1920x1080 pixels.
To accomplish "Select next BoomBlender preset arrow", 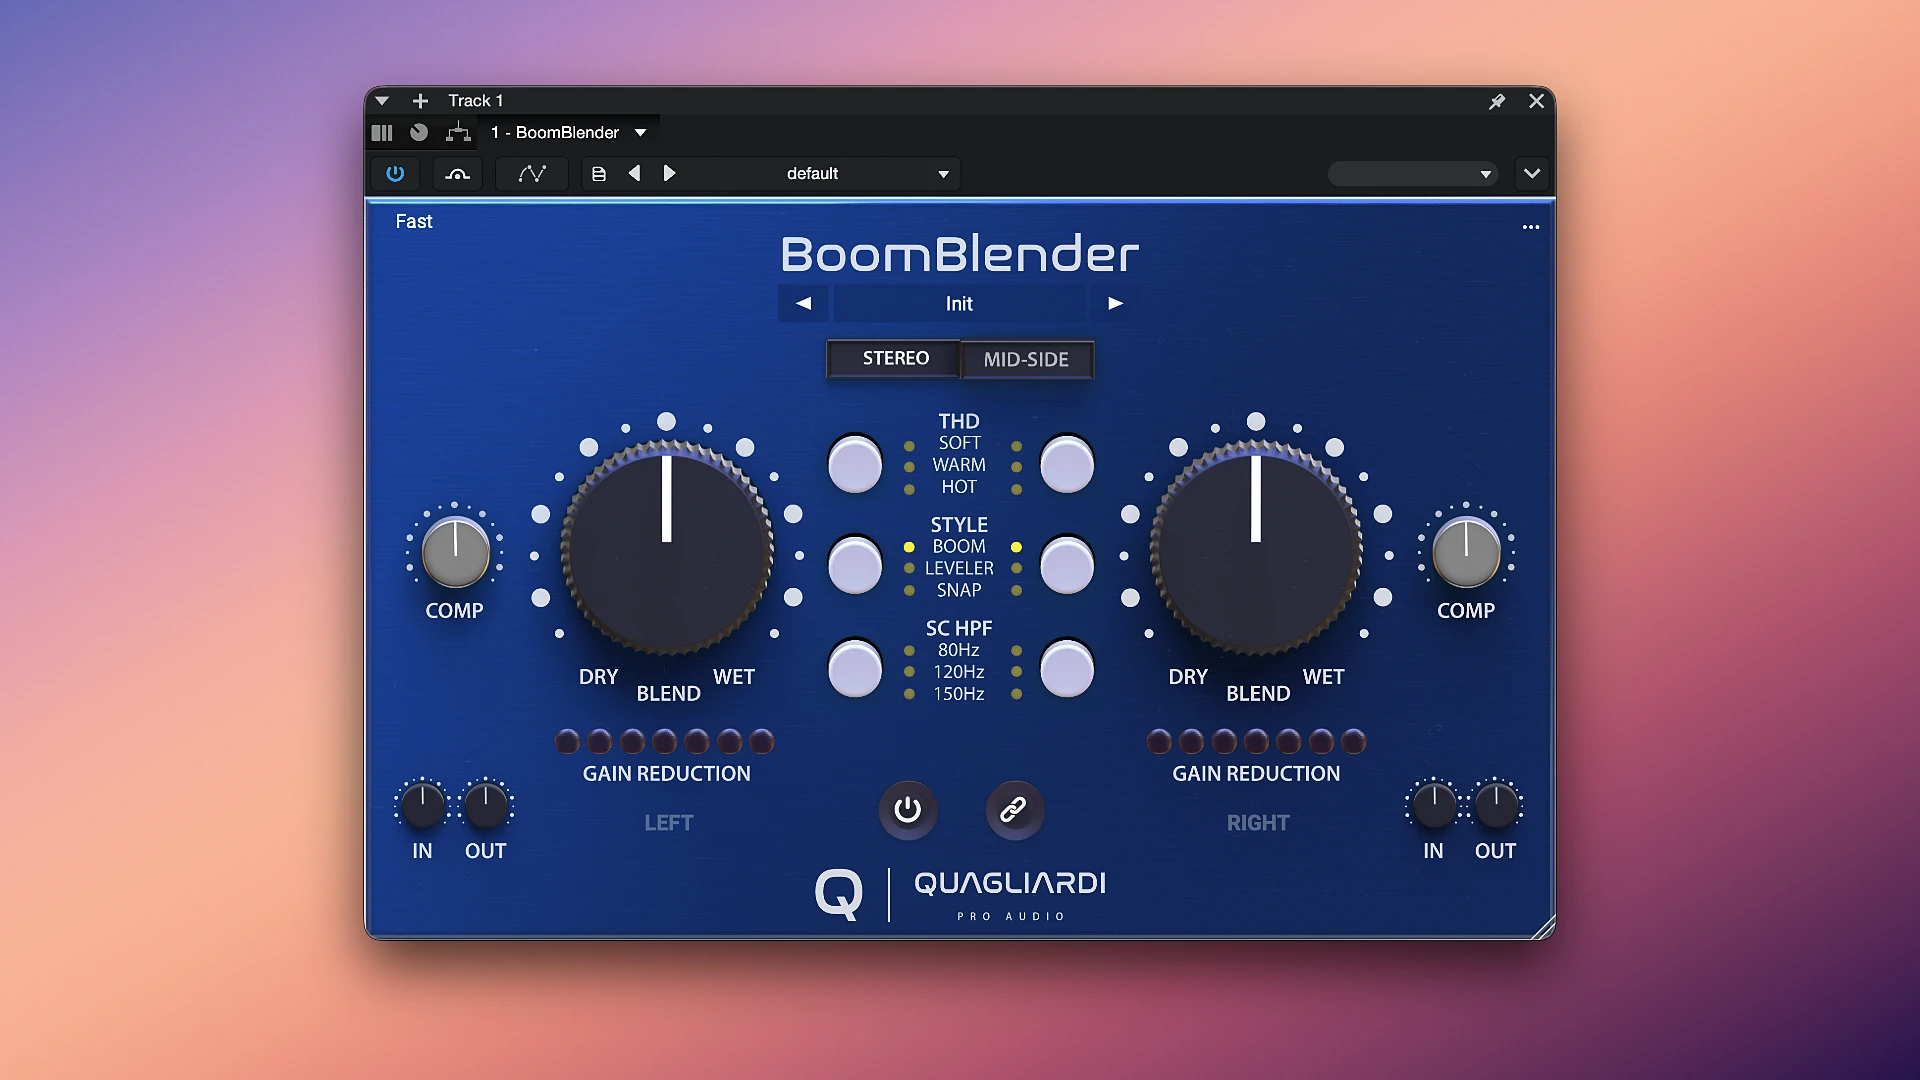I will tap(1115, 303).
